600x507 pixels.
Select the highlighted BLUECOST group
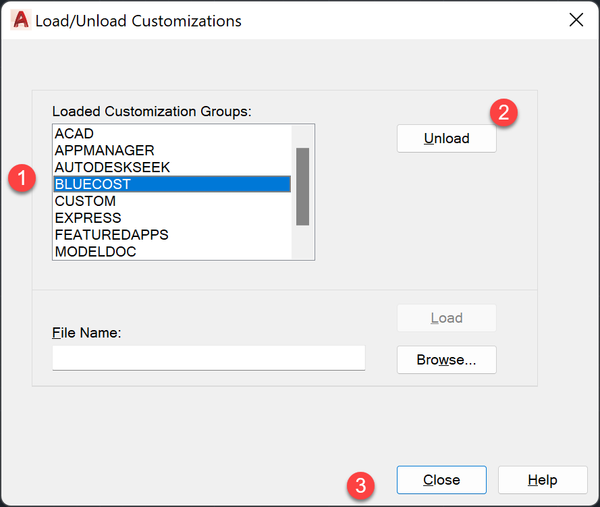93,184
